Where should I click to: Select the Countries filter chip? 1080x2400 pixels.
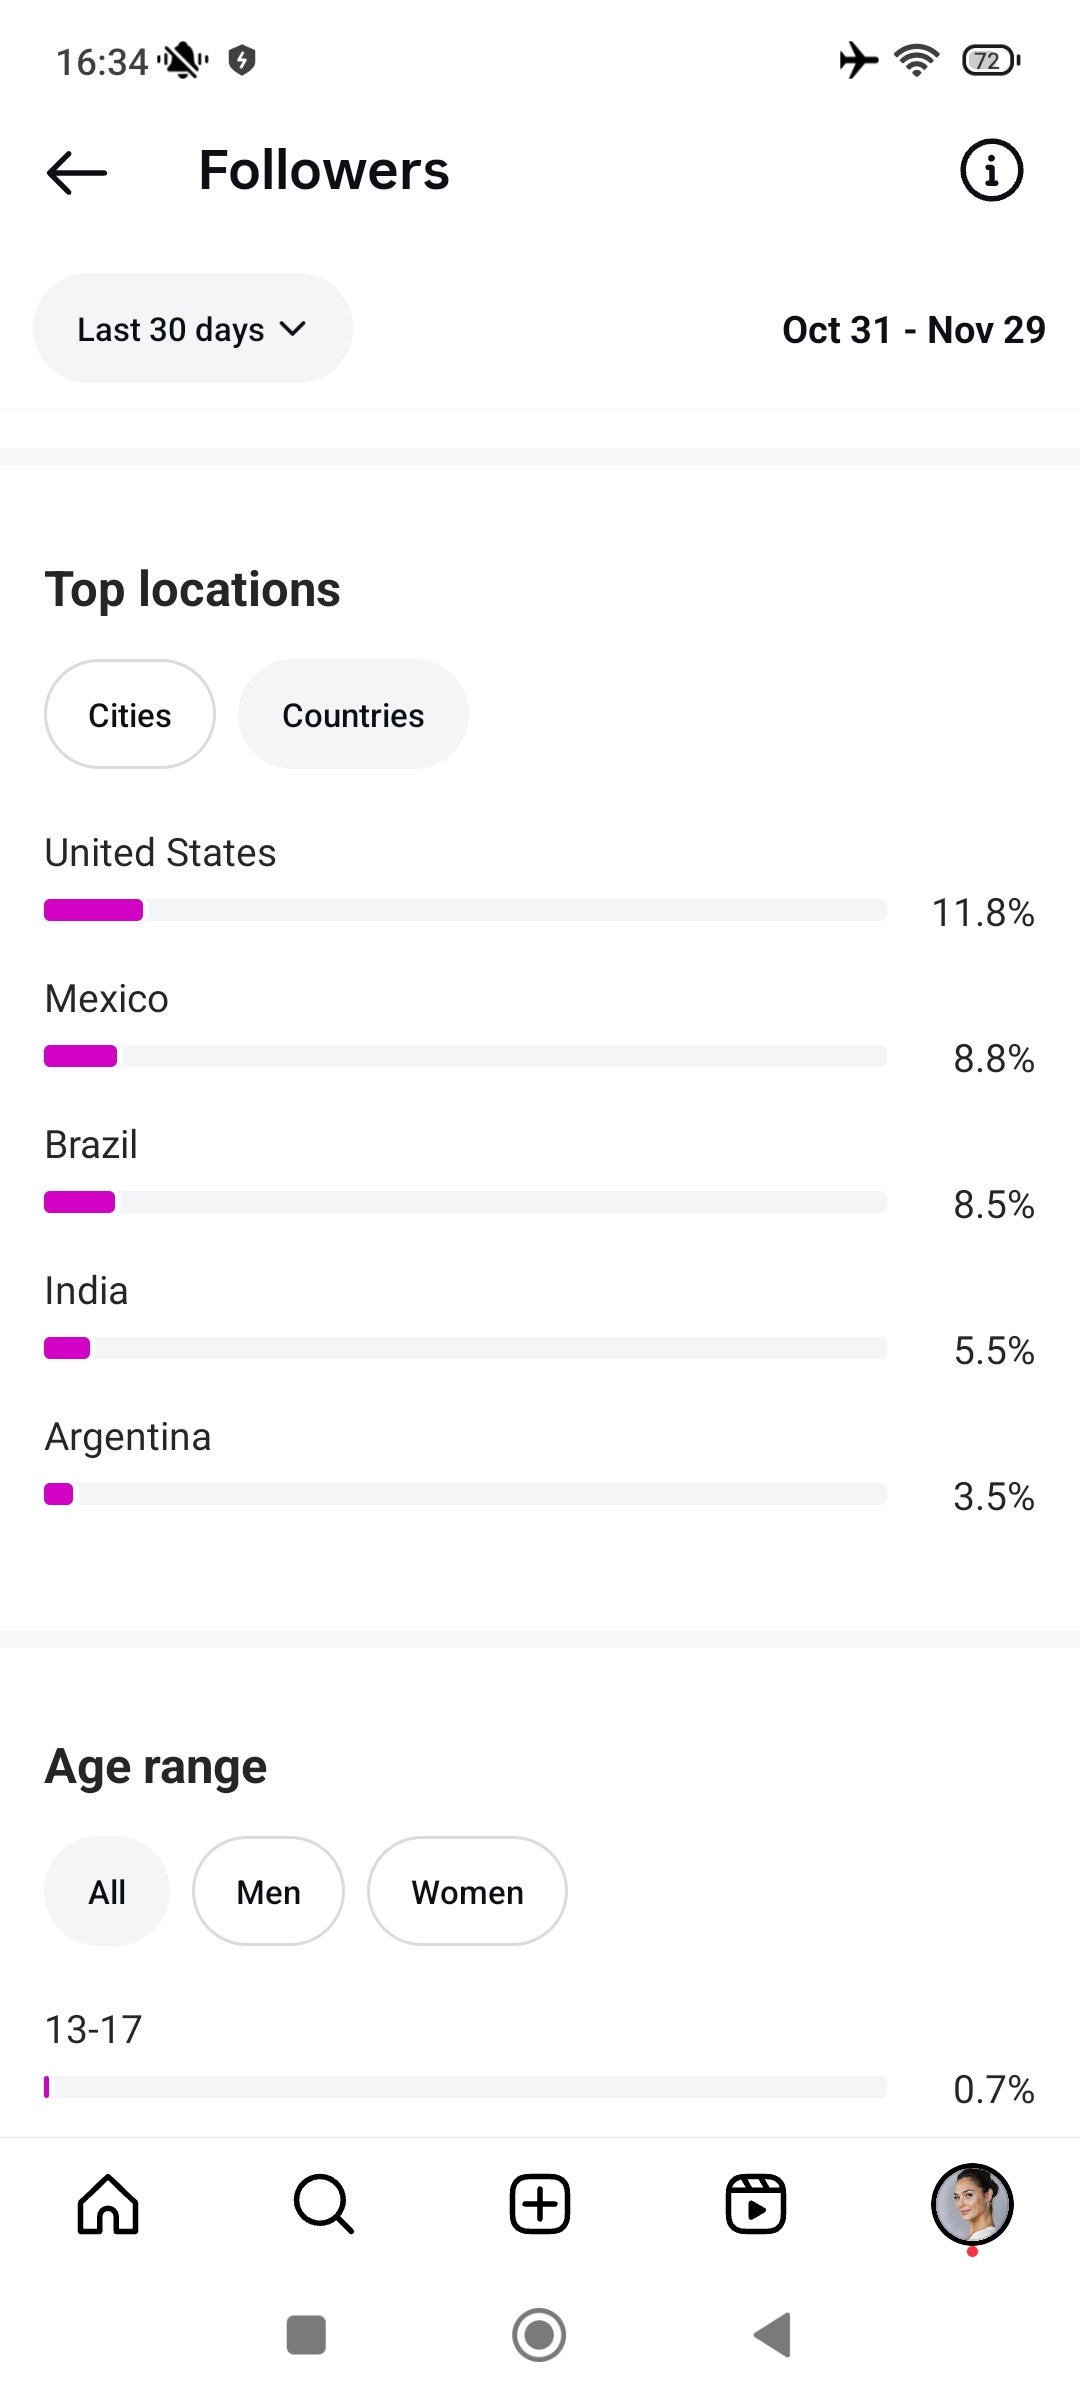(353, 715)
